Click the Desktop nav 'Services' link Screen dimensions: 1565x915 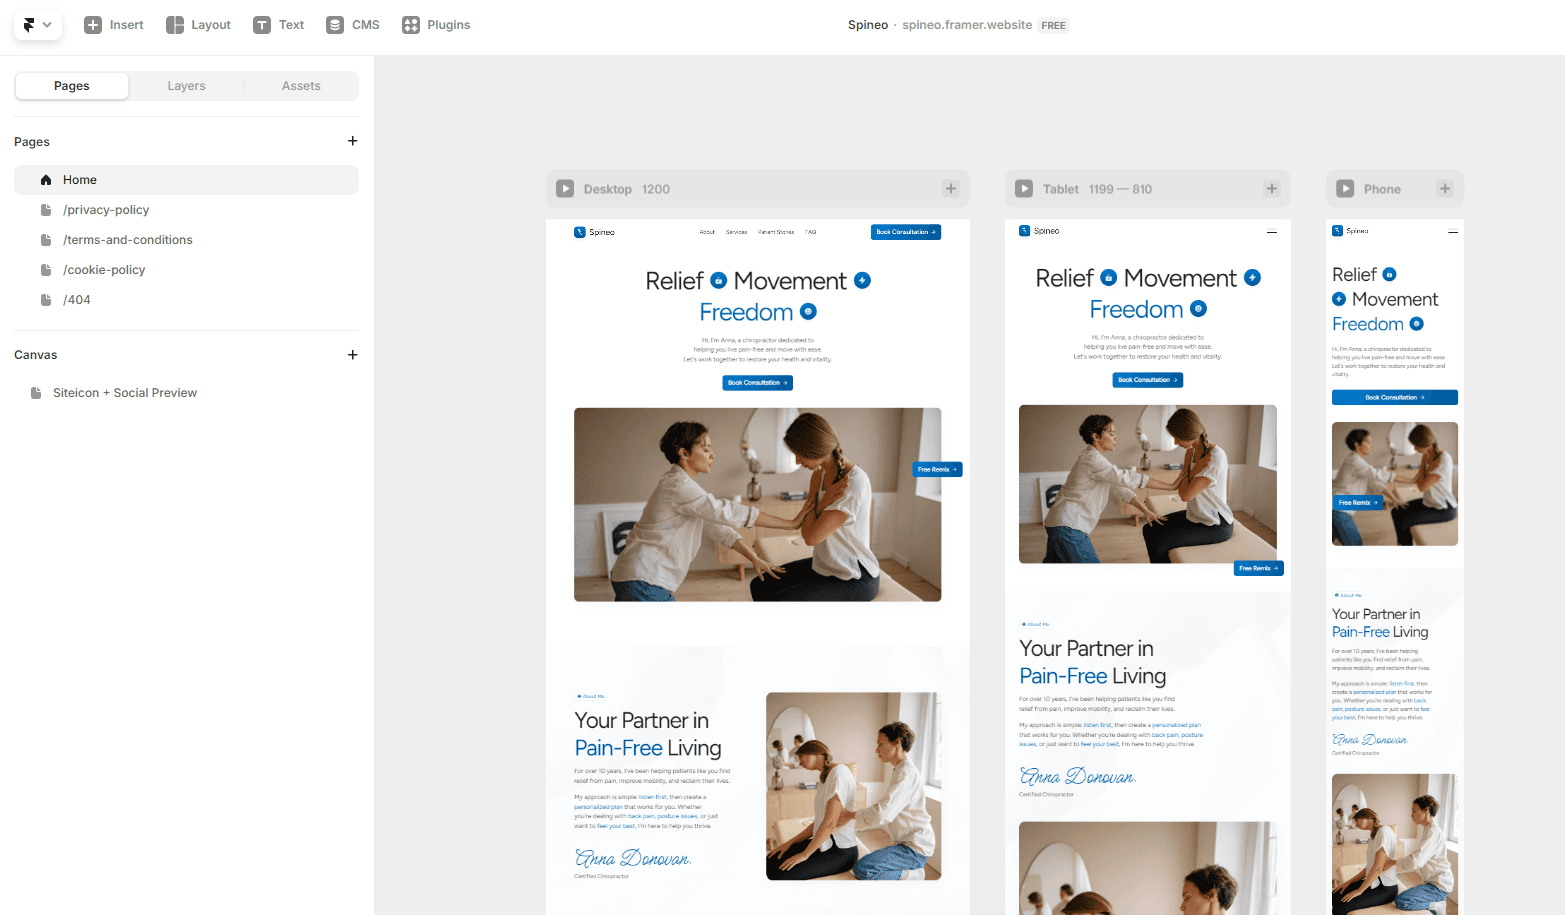coord(737,232)
